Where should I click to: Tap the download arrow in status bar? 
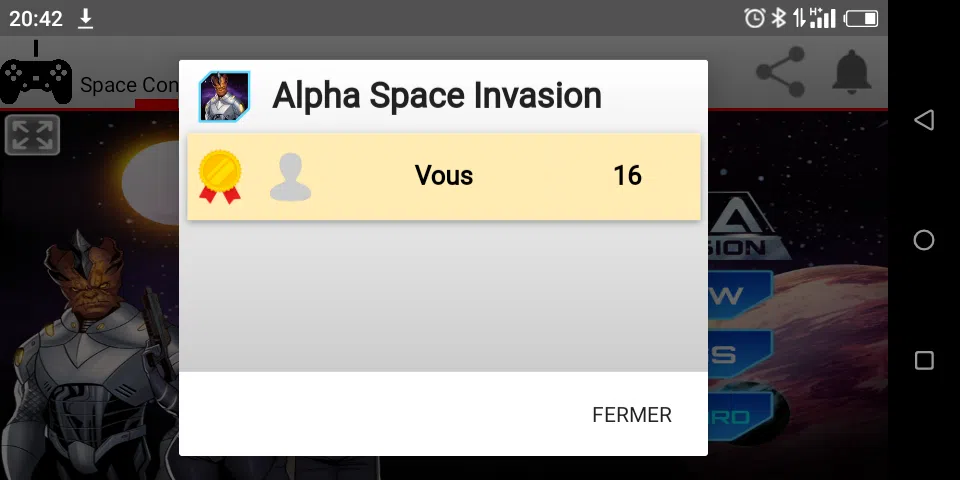(x=86, y=18)
